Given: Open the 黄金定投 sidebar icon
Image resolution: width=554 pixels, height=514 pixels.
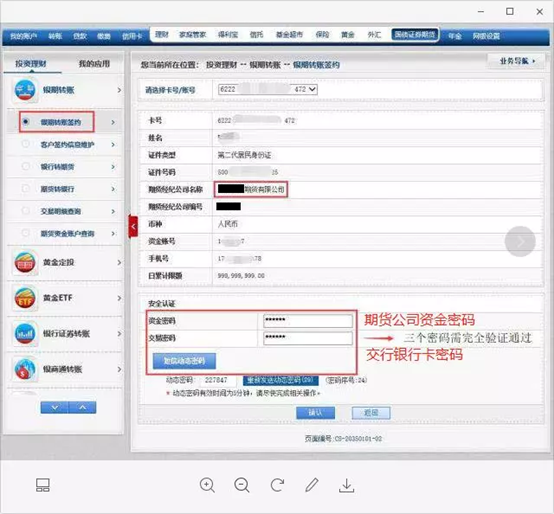Looking at the screenshot, I should [24, 262].
